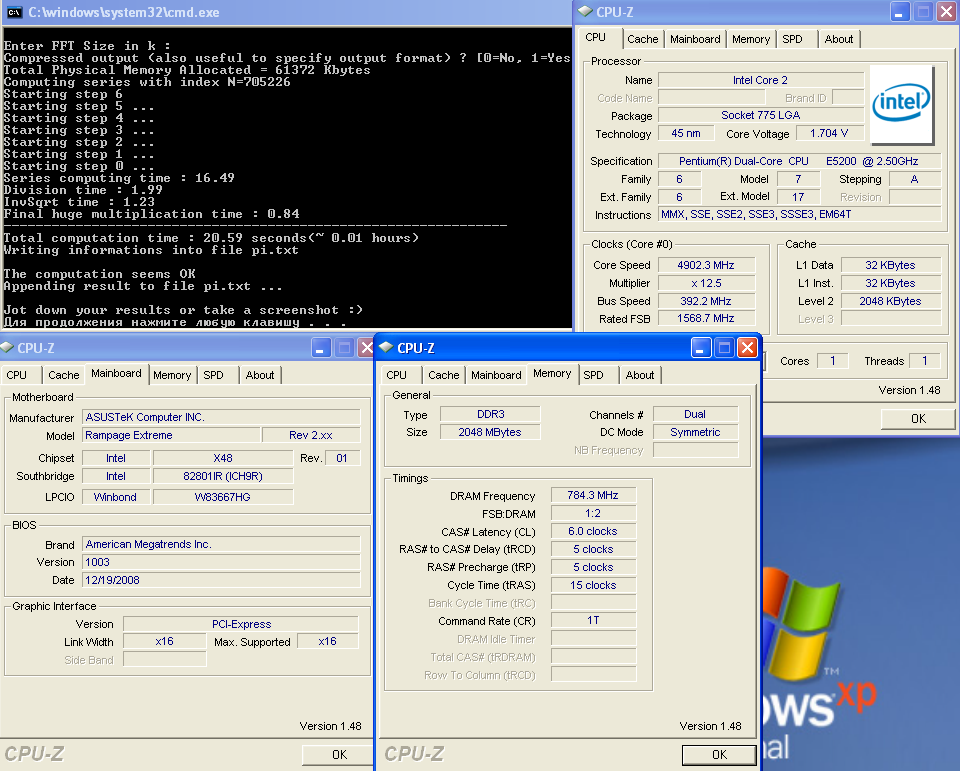Click the BIOS date 12/19/2008
Screen dimensions: 960x771
[x=221, y=580]
